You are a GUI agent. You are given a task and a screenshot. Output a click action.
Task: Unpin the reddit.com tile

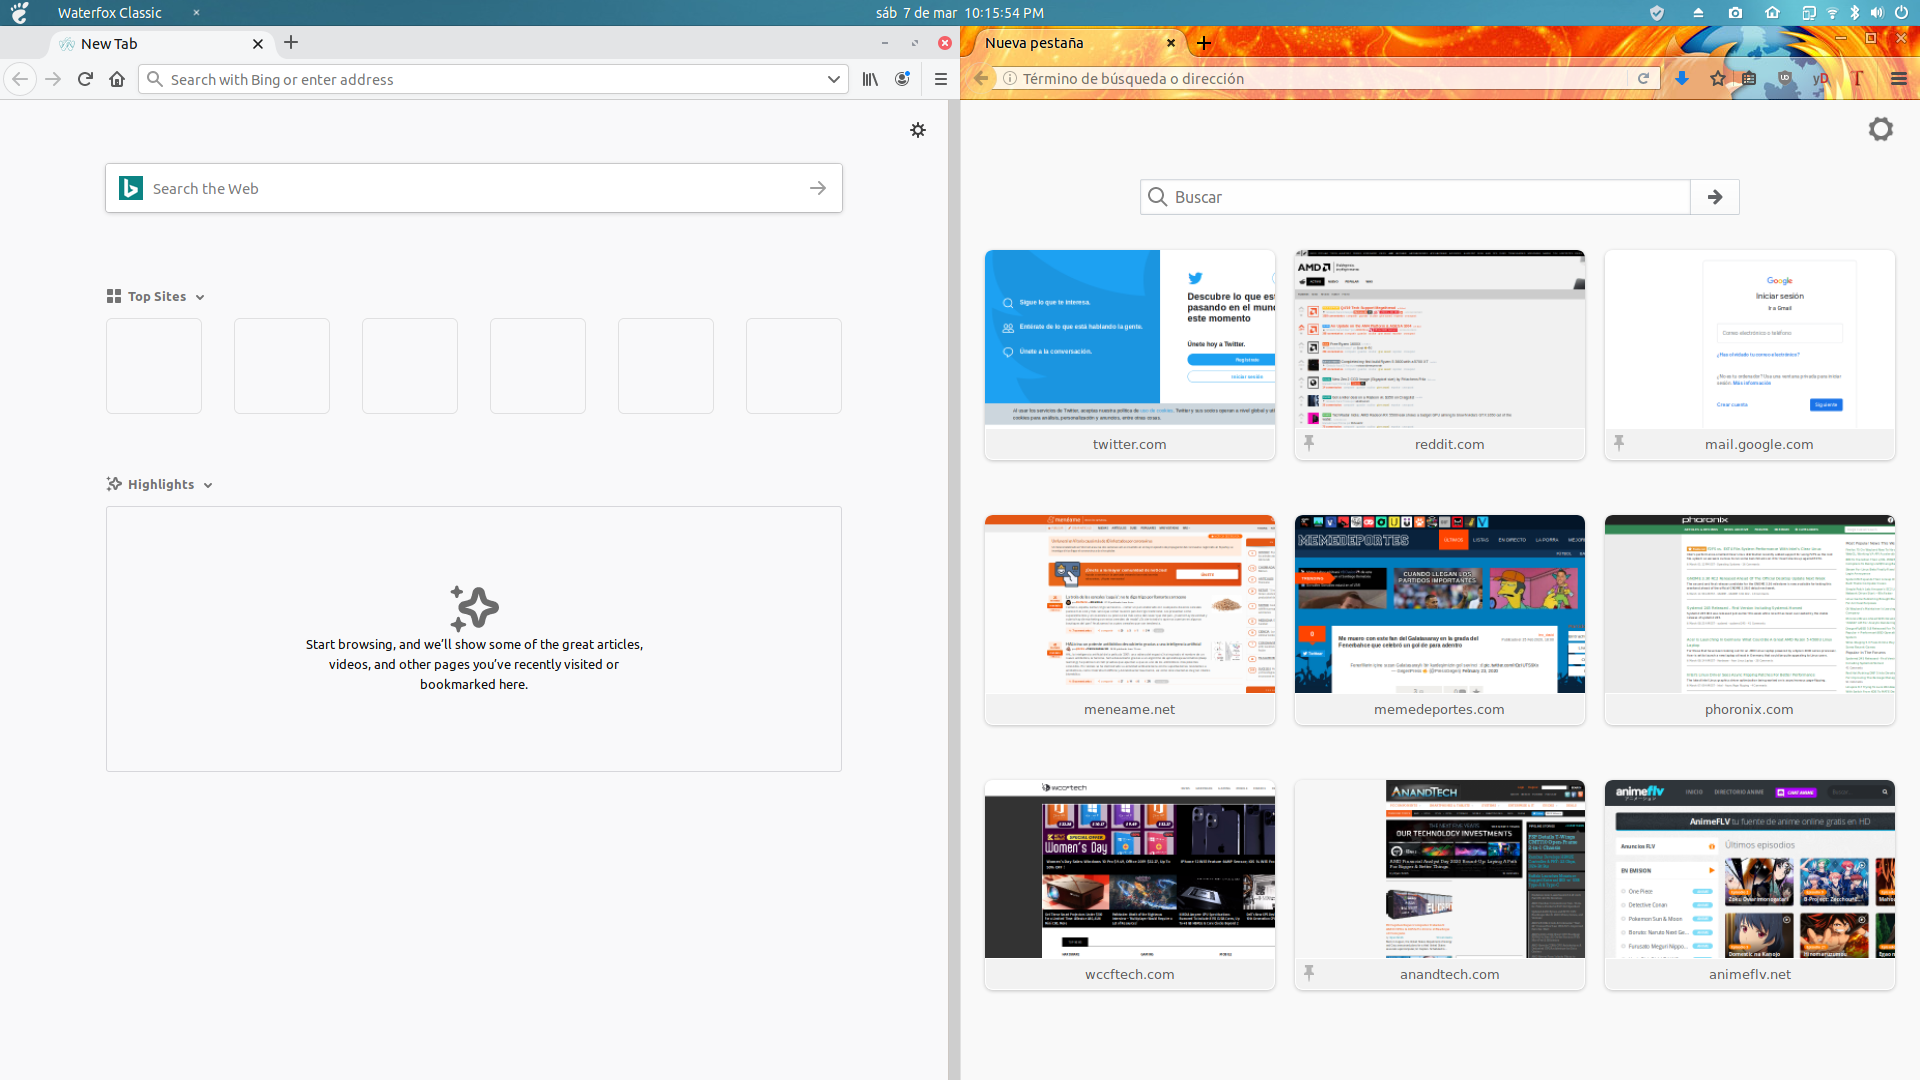coord(1310,442)
